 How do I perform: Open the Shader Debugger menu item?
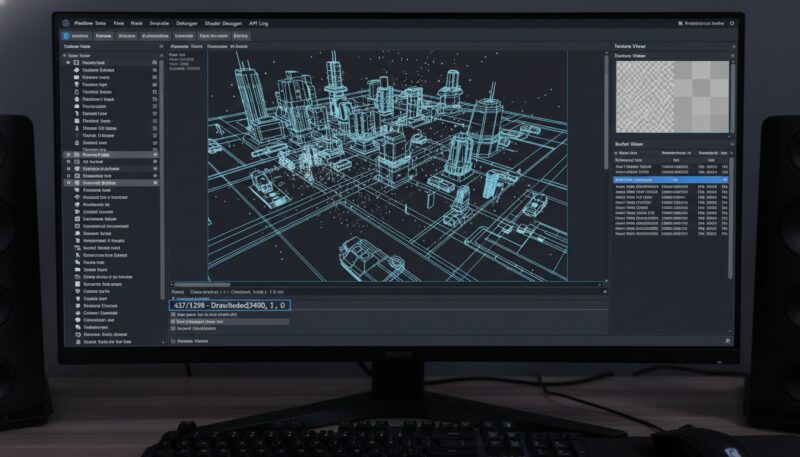tap(218, 21)
